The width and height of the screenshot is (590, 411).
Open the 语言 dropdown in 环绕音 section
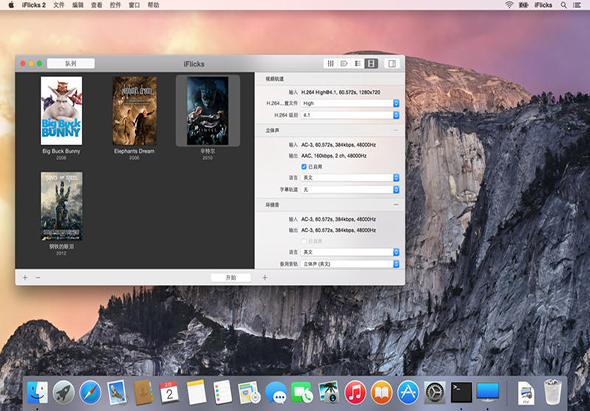pyautogui.click(x=350, y=252)
